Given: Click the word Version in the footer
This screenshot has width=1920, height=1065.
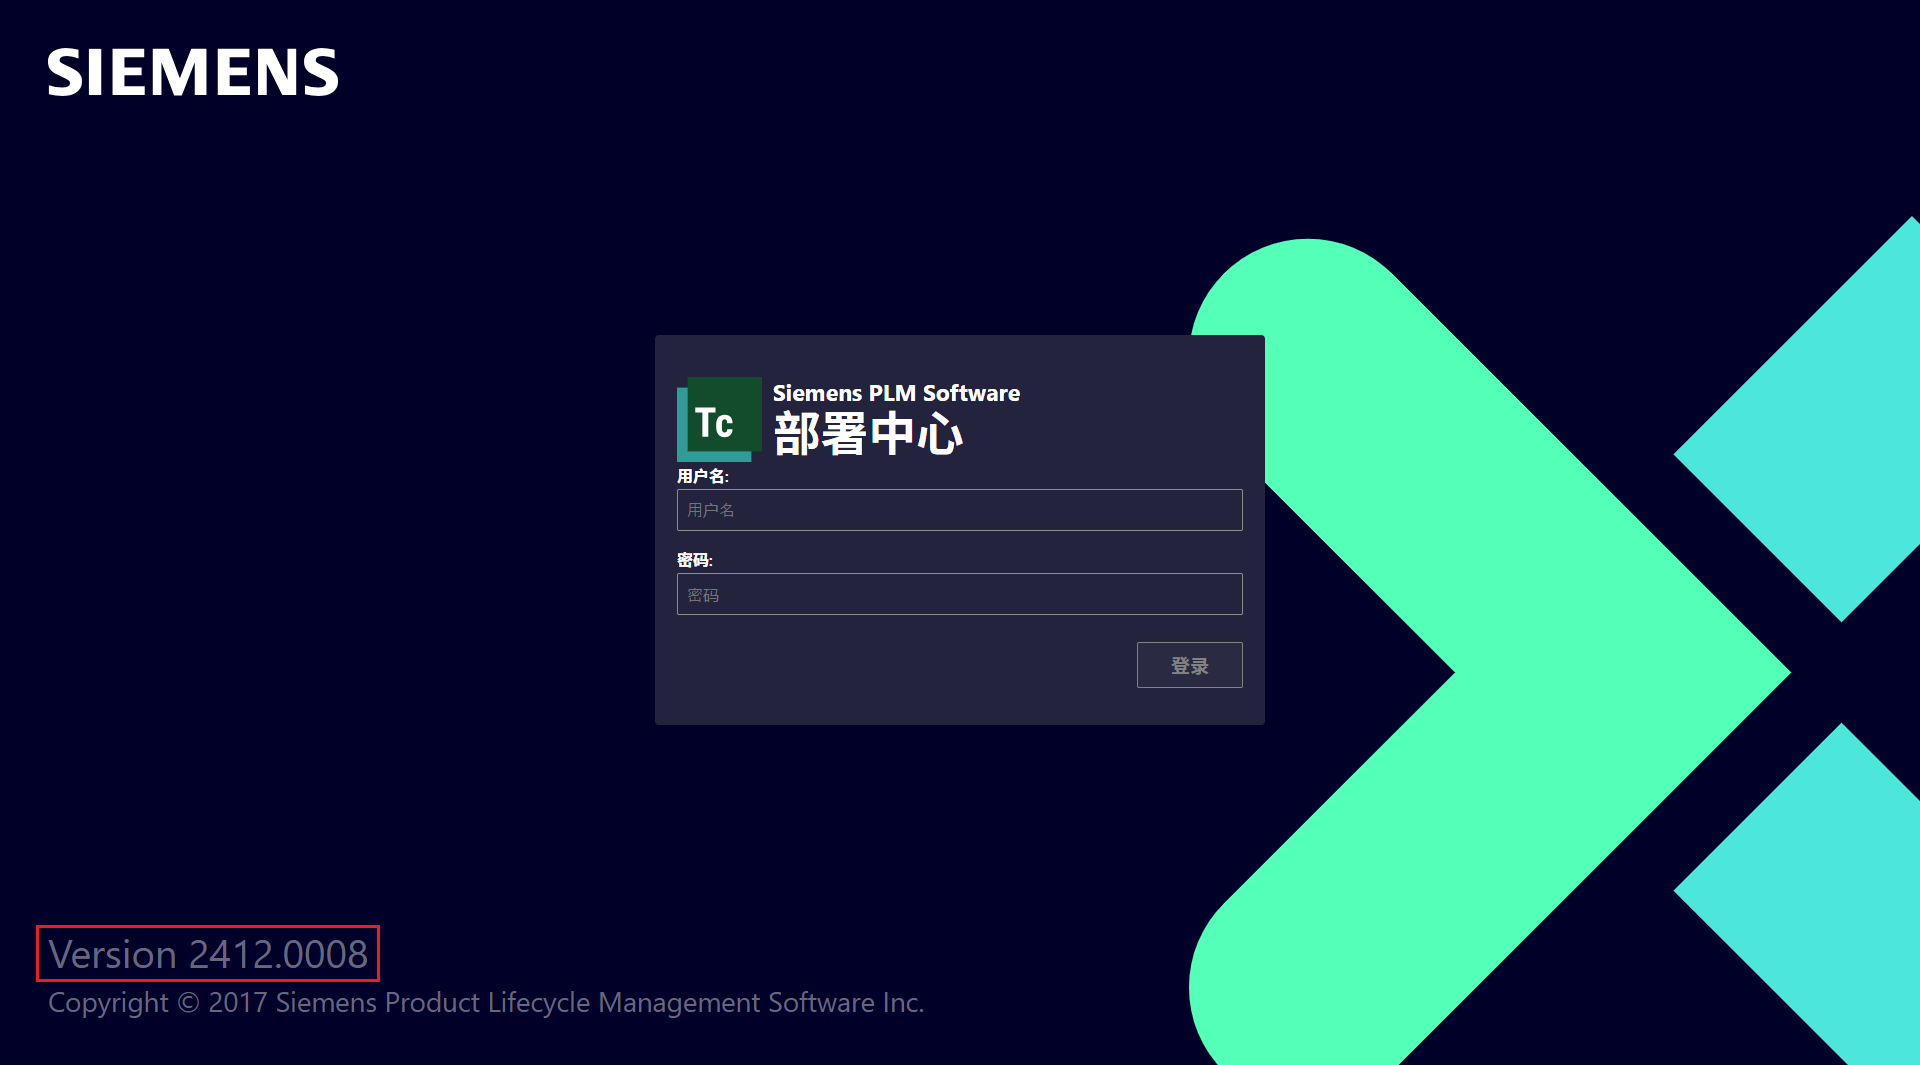Looking at the screenshot, I should 112,954.
